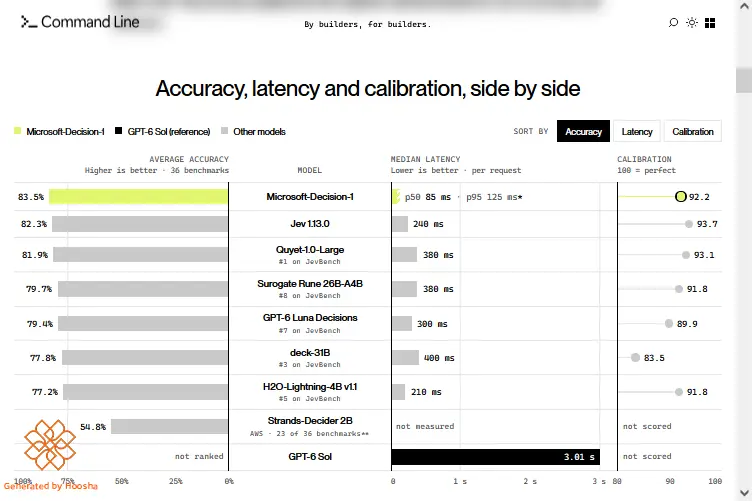Image resolution: width=752 pixels, height=501 pixels.
Task: Click the "not measured" latency text
Action: coord(425,426)
